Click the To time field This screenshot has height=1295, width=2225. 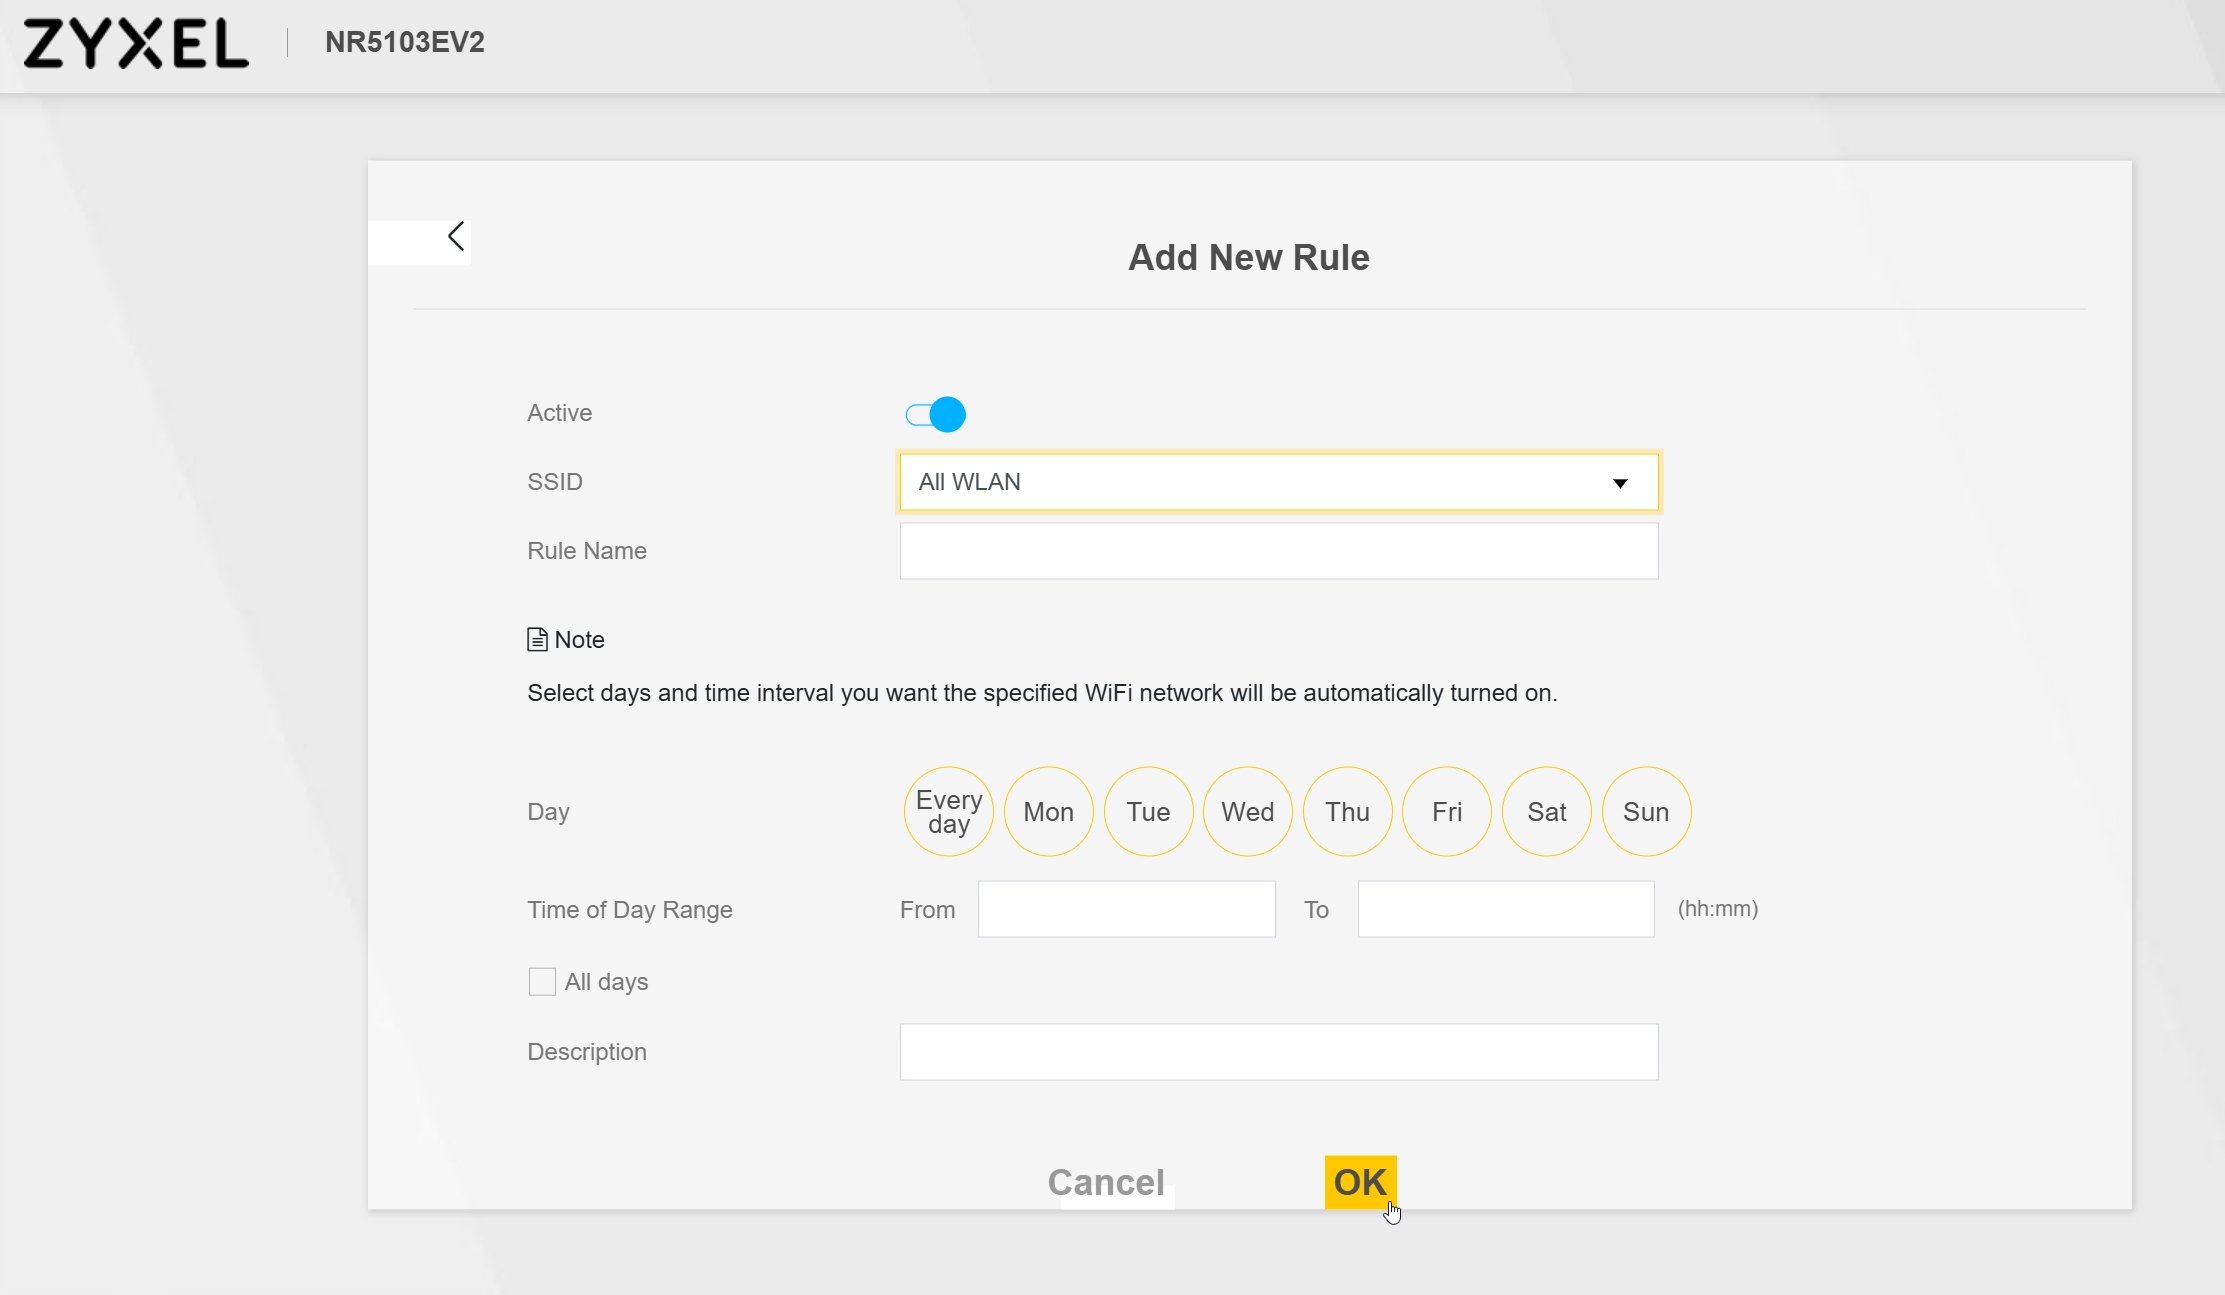[1505, 909]
